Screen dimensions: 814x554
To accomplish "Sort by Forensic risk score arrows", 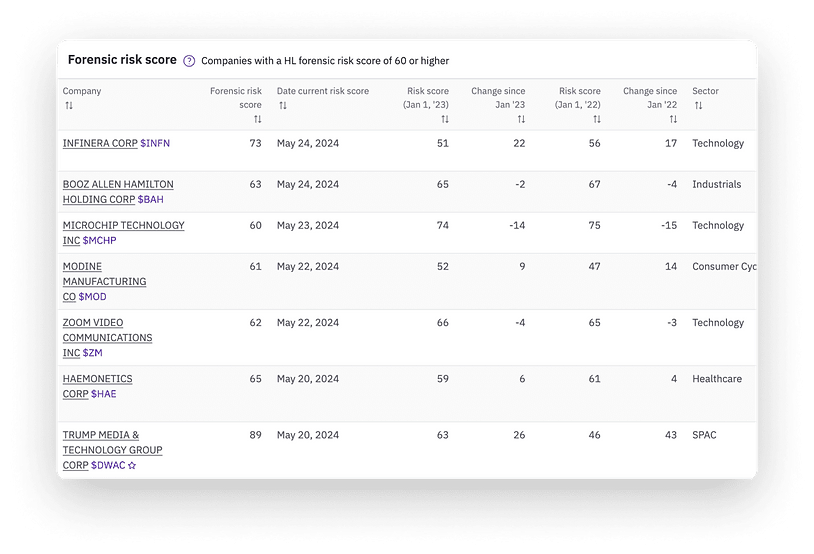I will [x=257, y=120].
